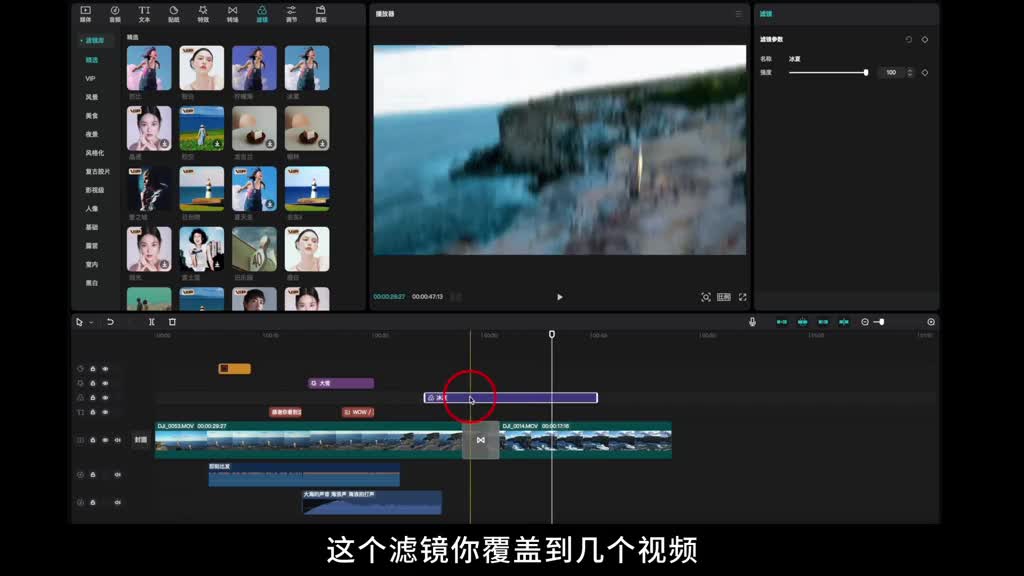Viewport: 1024px width, 576px height.
Task: Delete selected clip with trash icon
Action: pyautogui.click(x=172, y=322)
